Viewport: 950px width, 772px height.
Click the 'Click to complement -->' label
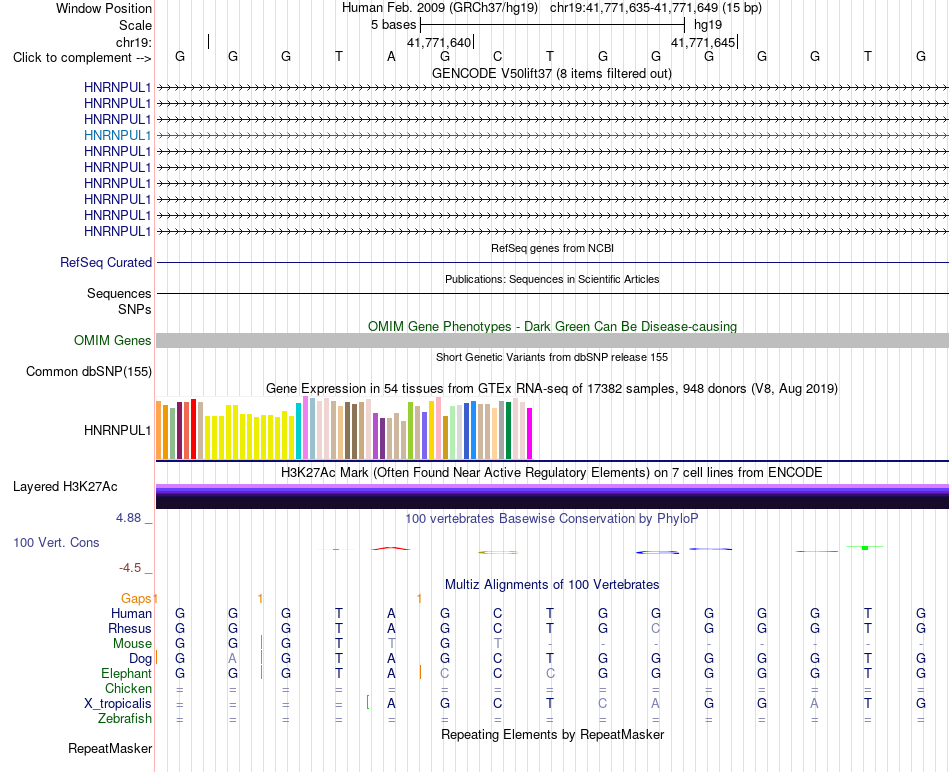tap(82, 58)
